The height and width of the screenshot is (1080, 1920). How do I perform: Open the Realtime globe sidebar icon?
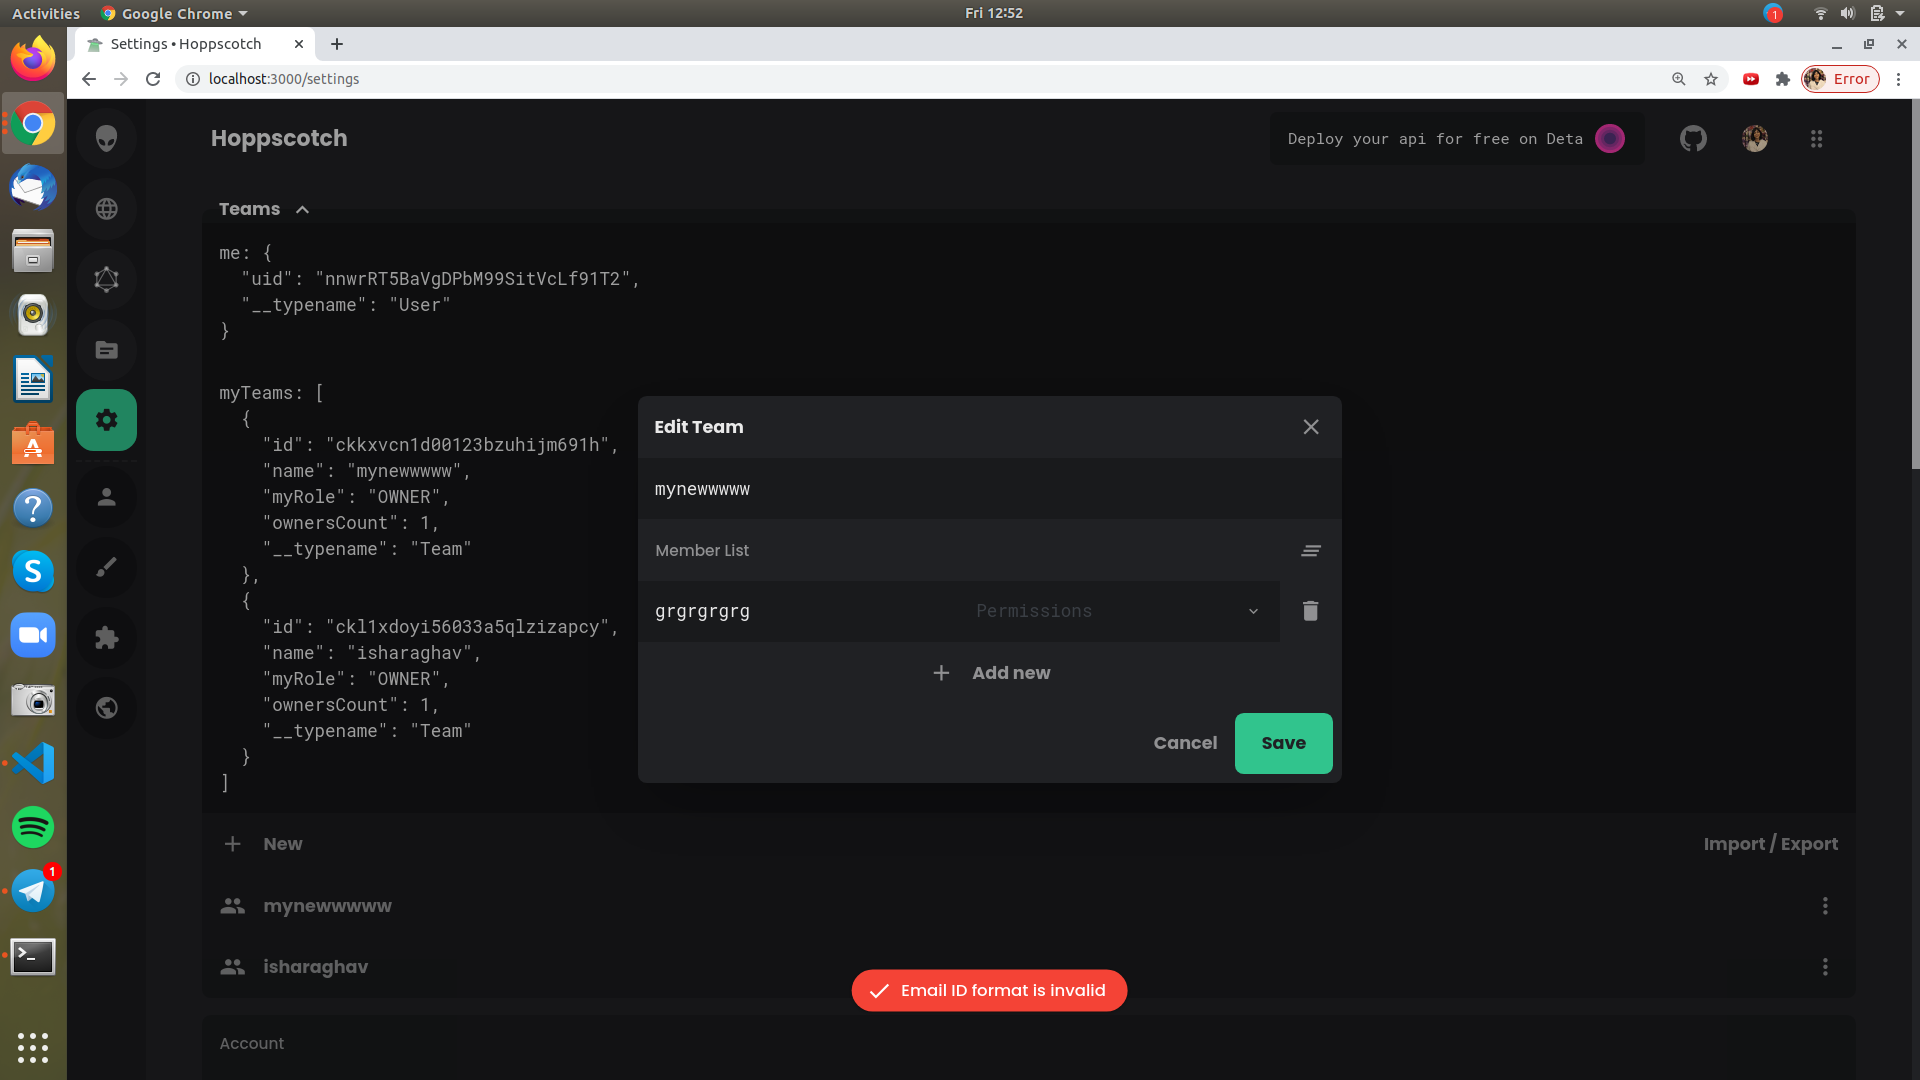[x=106, y=209]
